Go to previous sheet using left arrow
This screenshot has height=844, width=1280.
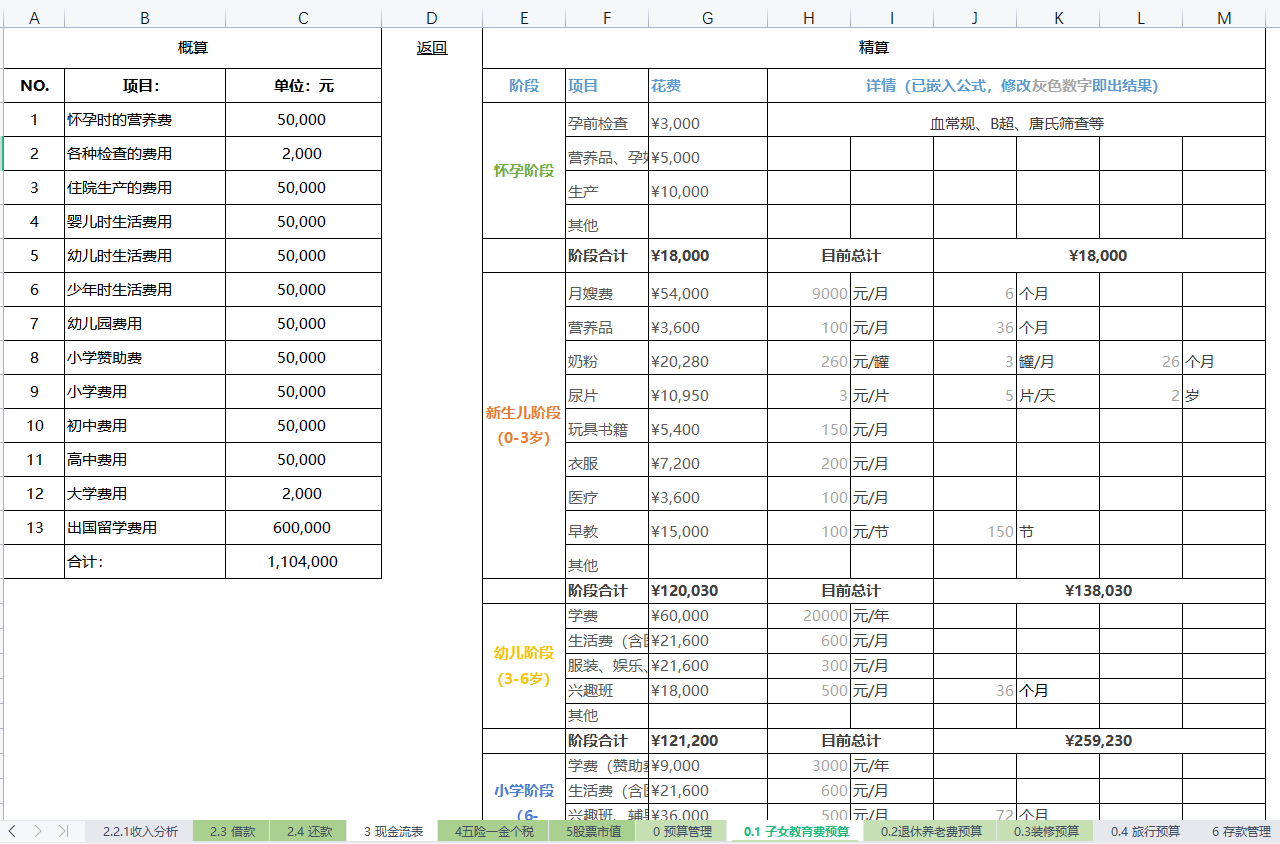click(x=13, y=831)
